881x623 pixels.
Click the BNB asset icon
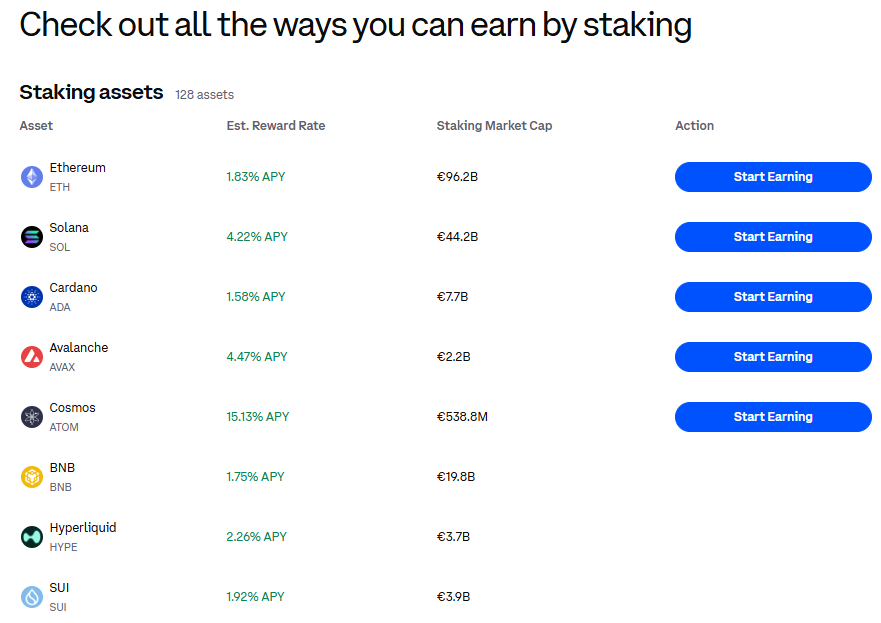pyautogui.click(x=32, y=476)
